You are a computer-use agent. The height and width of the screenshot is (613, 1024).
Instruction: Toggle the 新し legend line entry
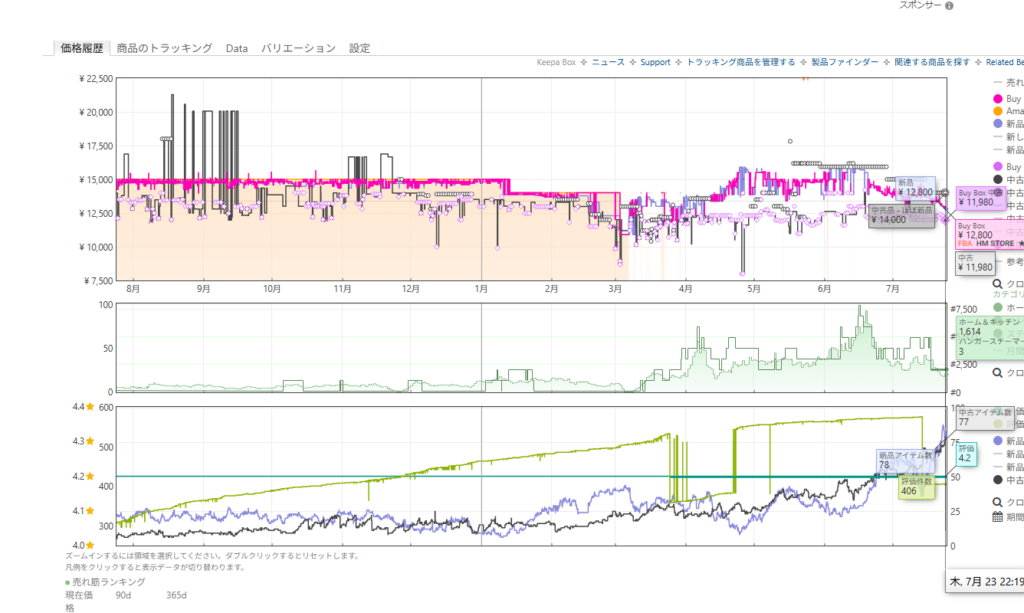tap(1008, 136)
